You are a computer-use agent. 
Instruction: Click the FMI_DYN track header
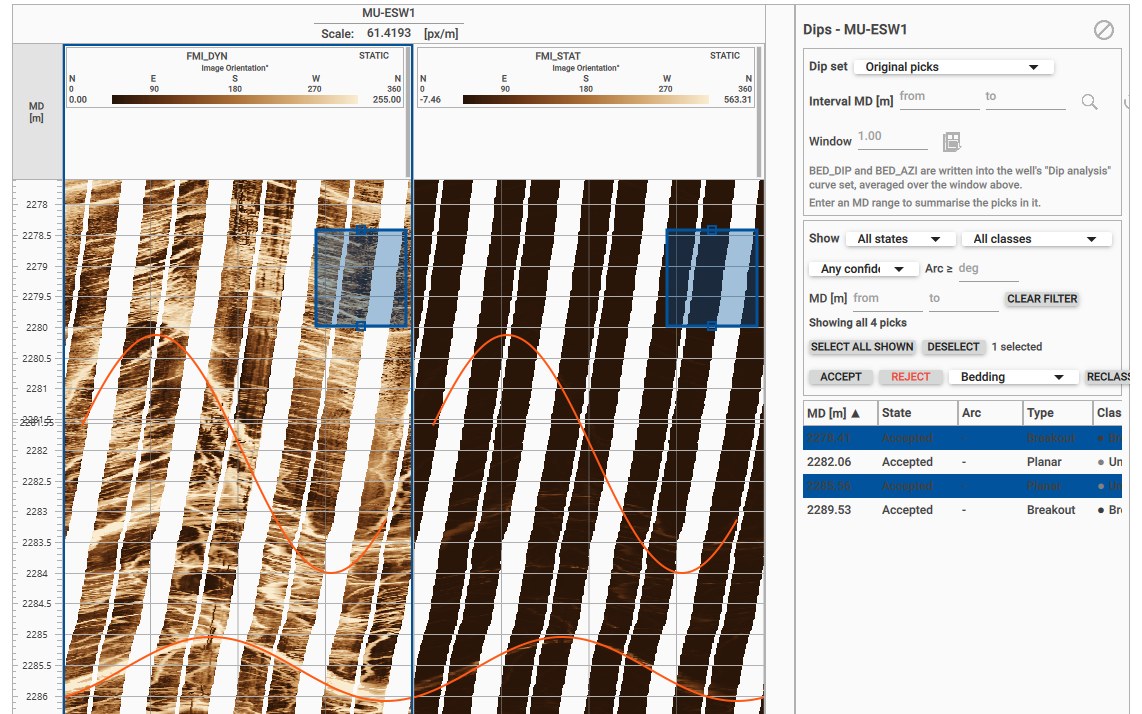[235, 78]
